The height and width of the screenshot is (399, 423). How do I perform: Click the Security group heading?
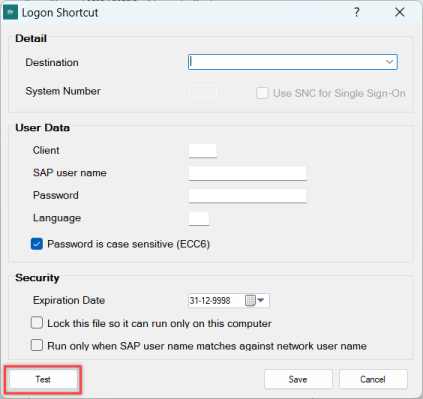(37, 278)
